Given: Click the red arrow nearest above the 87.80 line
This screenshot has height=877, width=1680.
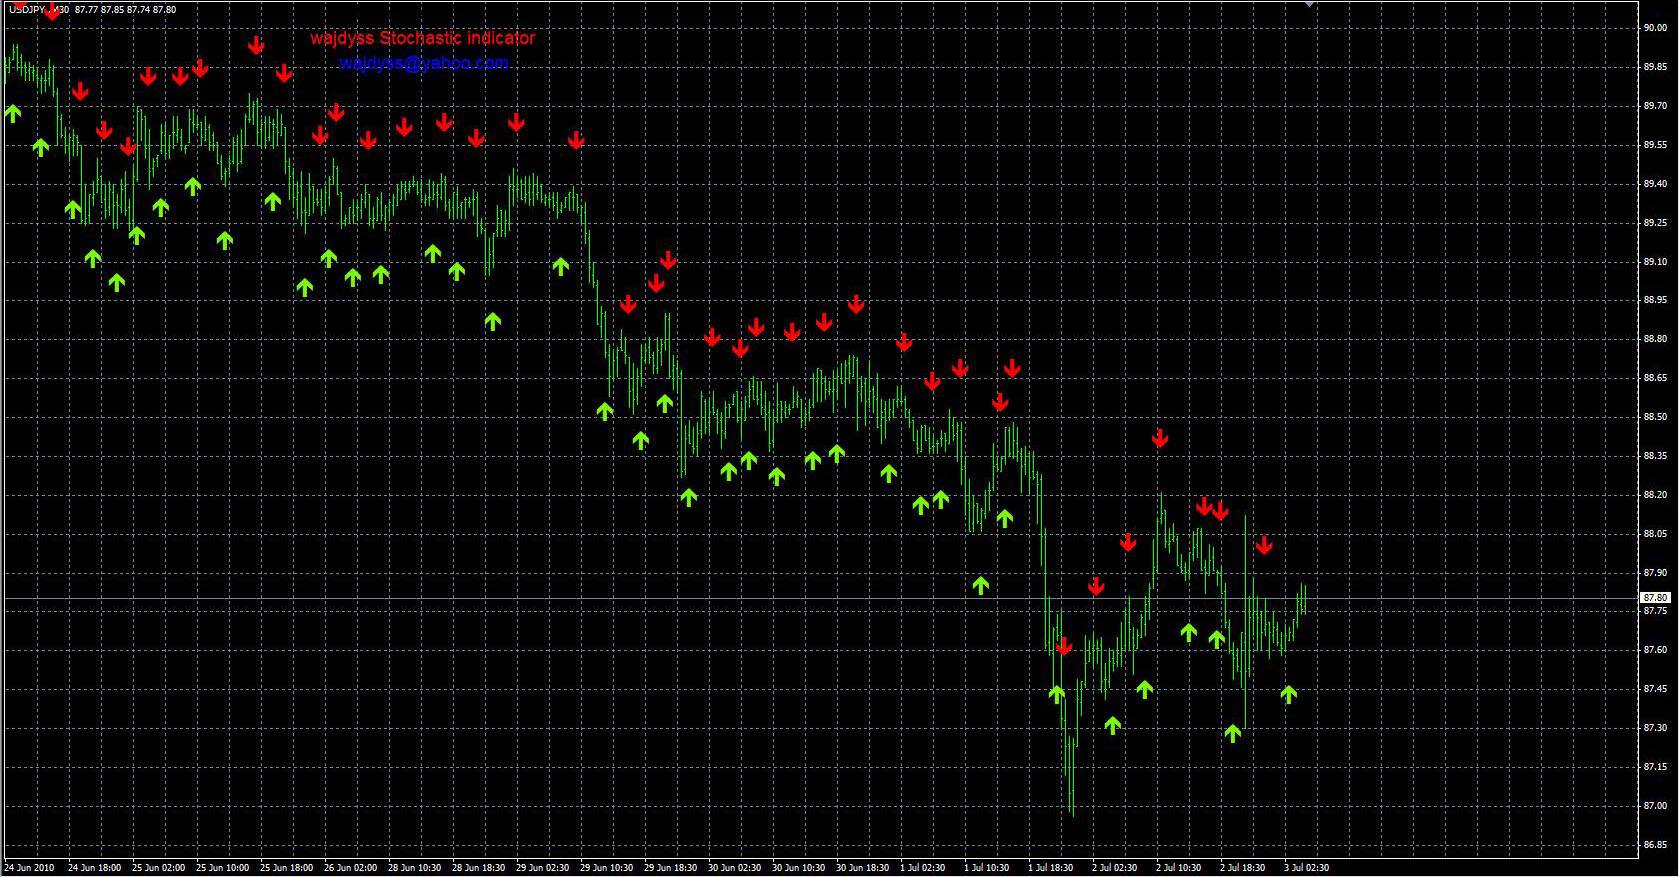Looking at the screenshot, I should [x=1096, y=586].
